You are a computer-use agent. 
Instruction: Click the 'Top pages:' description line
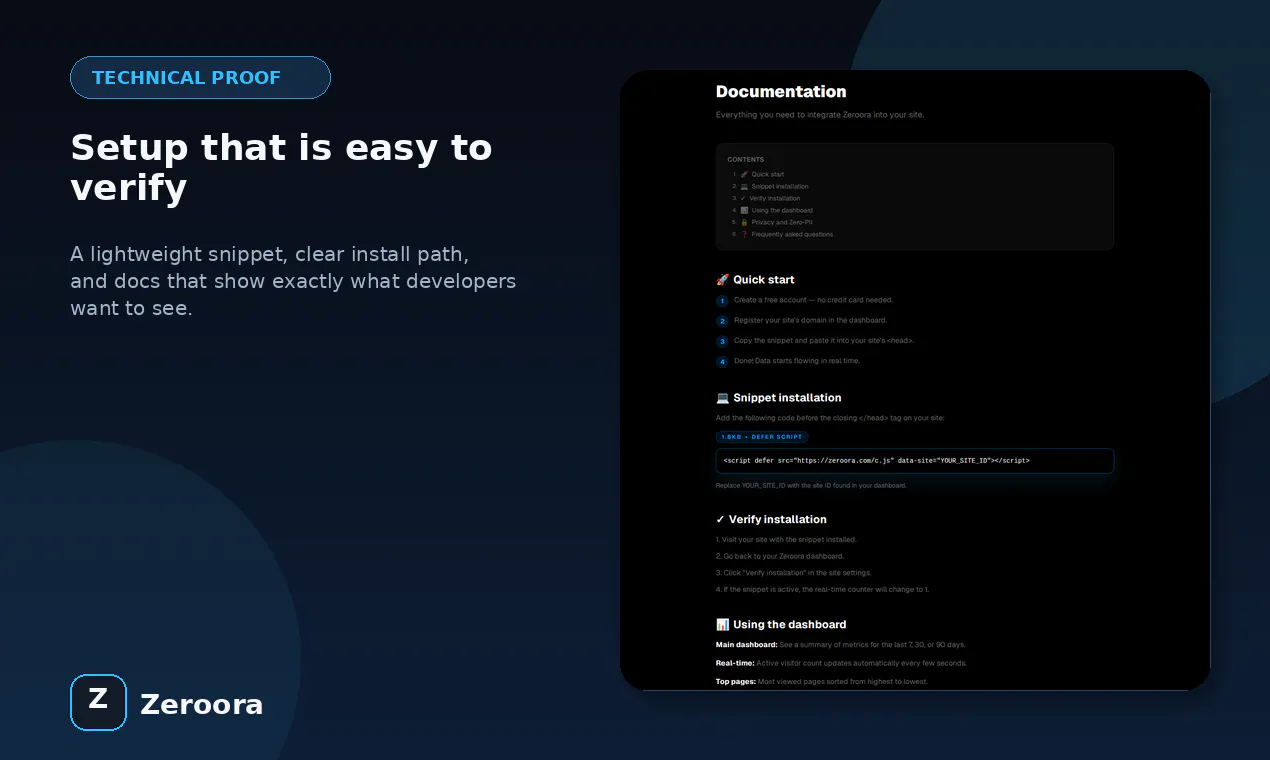point(822,682)
